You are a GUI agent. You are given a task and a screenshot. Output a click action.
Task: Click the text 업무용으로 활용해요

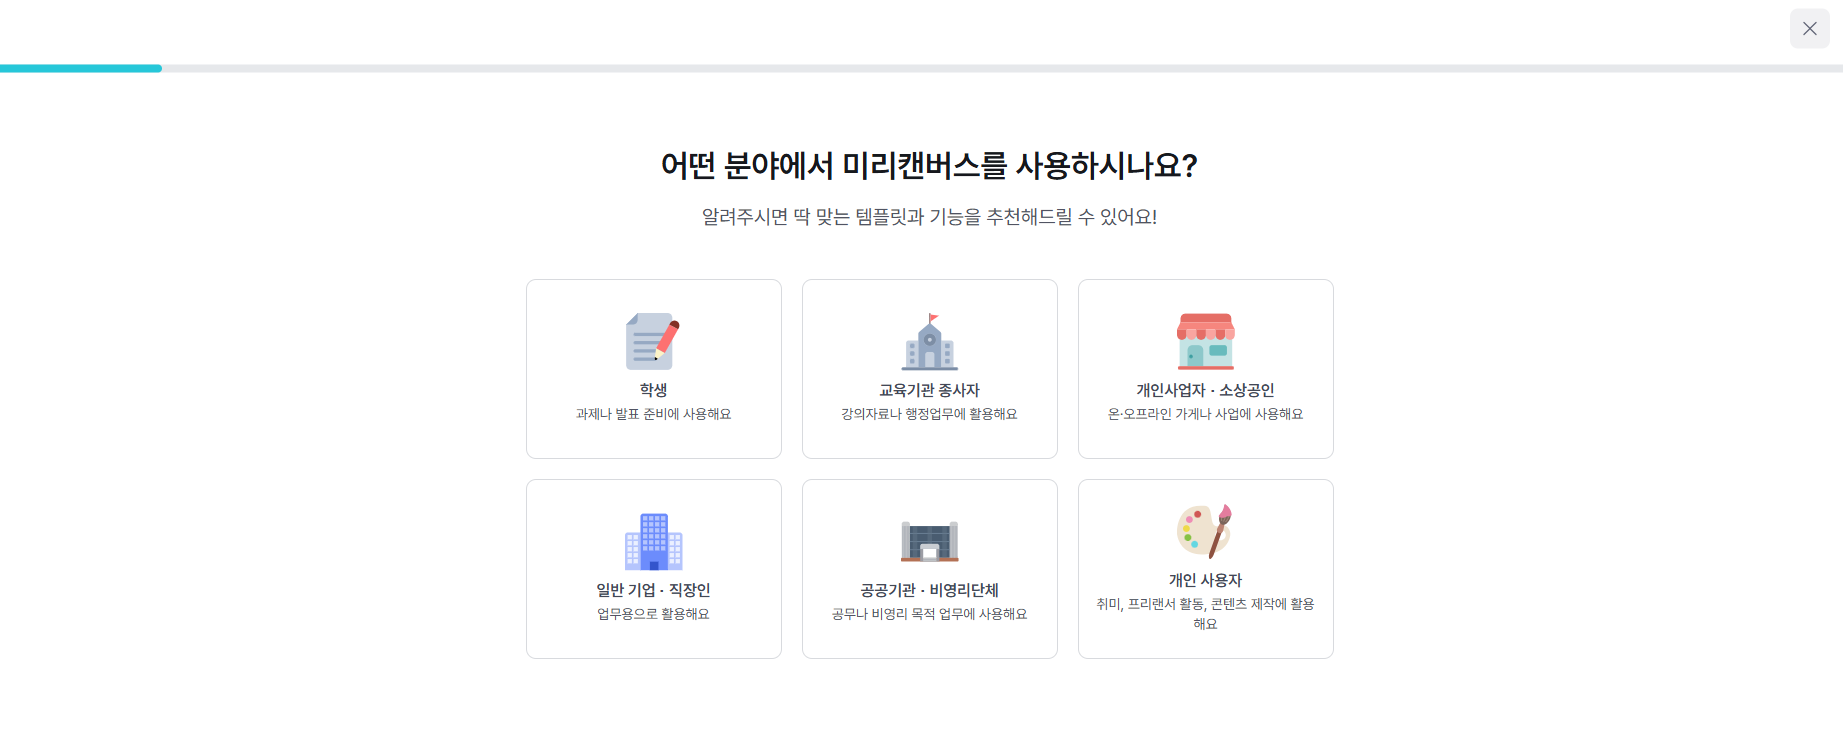[x=653, y=613]
